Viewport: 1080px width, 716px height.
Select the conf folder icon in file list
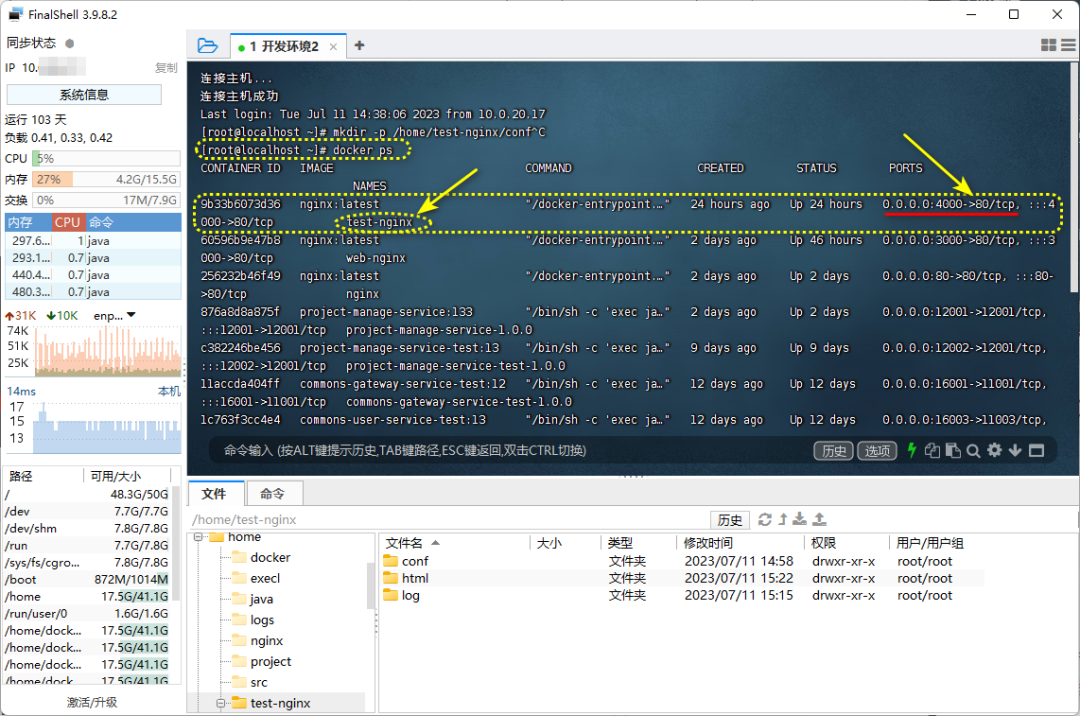[391, 560]
